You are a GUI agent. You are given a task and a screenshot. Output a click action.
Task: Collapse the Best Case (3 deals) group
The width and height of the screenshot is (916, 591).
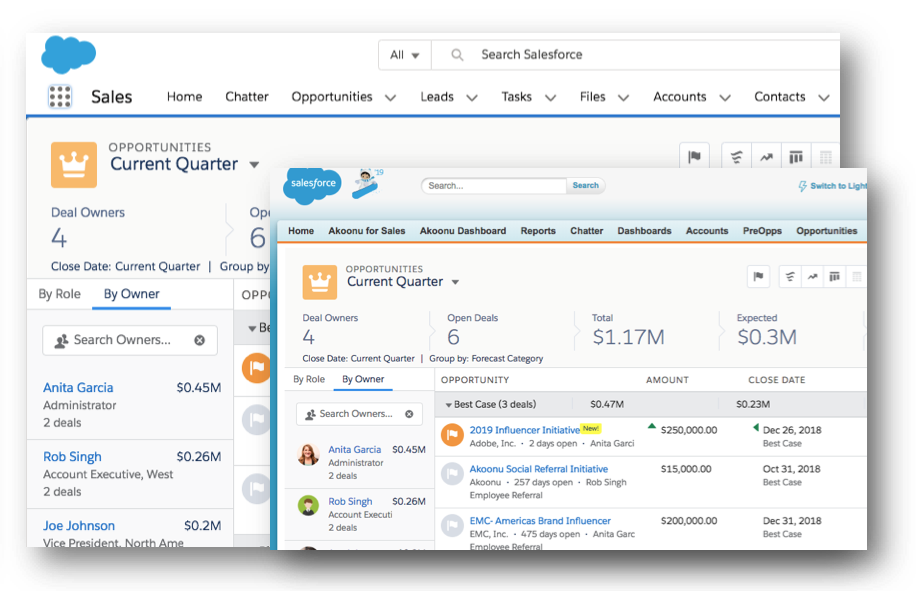(x=449, y=405)
